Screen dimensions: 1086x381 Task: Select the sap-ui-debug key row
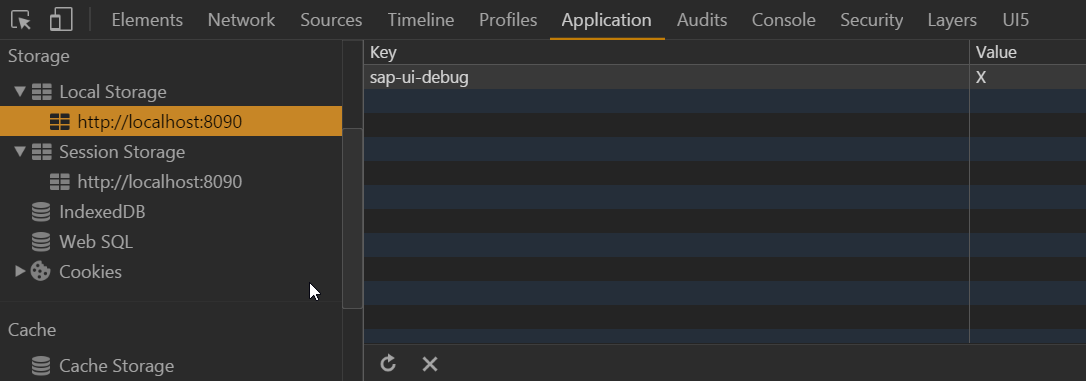pos(724,77)
